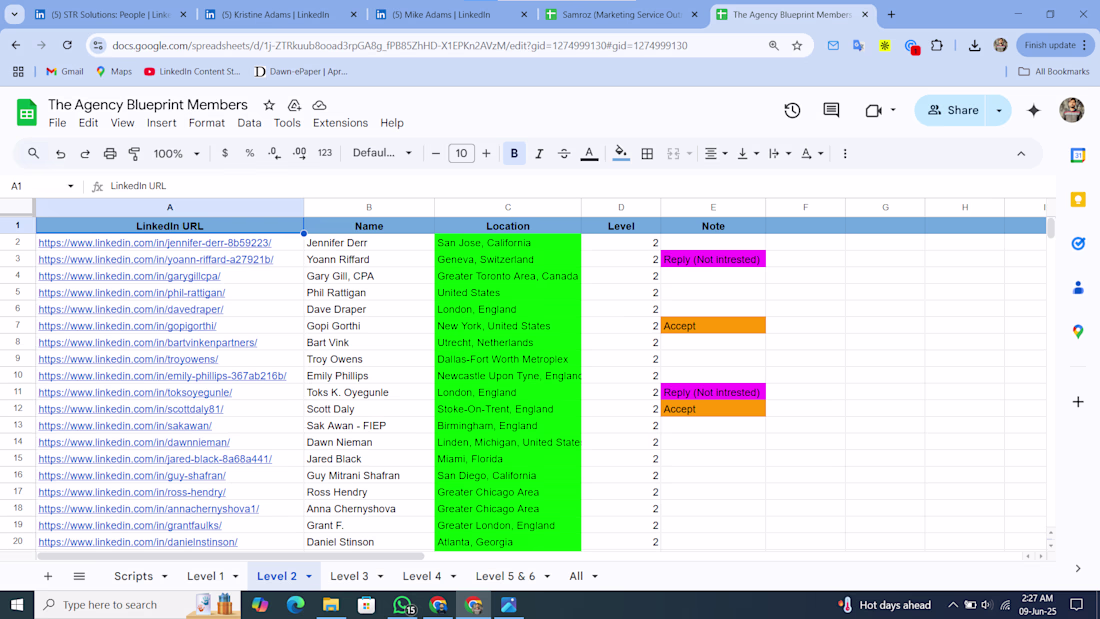Image resolution: width=1100 pixels, height=619 pixels.
Task: Click the redo arrow in toolbar
Action: pos(85,154)
